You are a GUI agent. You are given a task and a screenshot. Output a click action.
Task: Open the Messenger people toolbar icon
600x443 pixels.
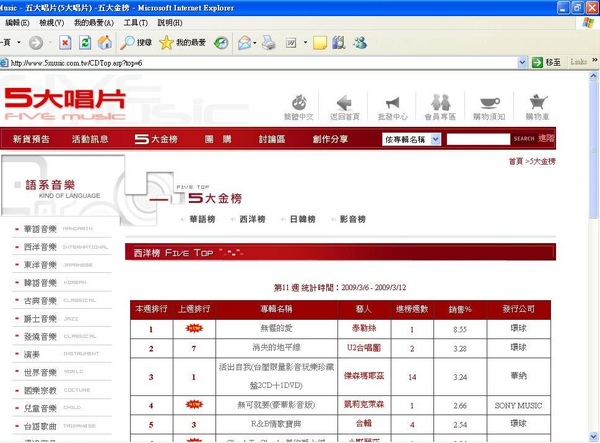(360, 42)
